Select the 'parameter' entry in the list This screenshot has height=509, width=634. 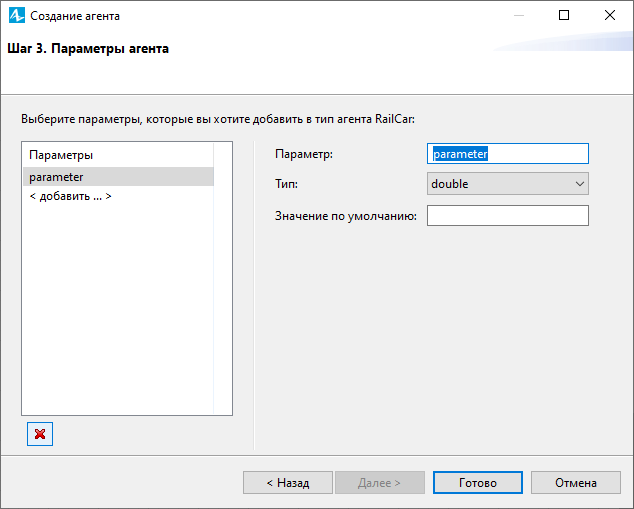(118, 177)
